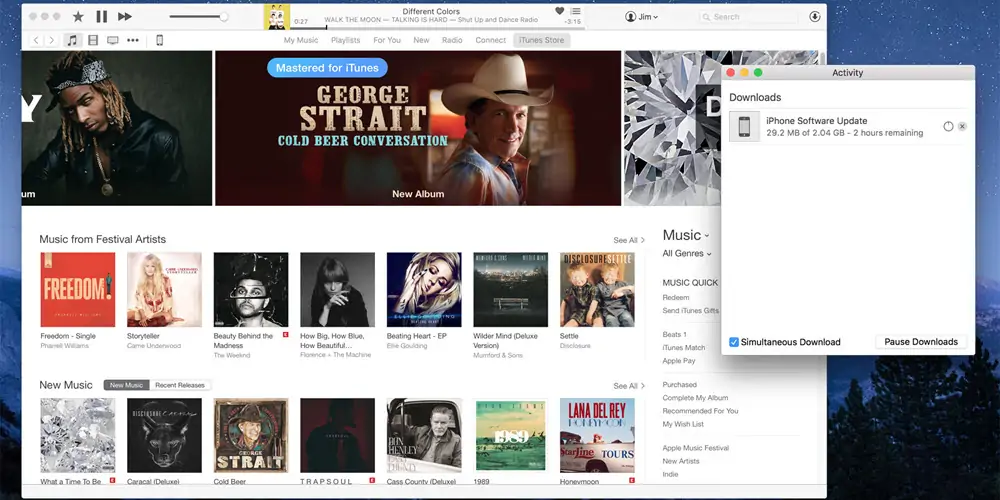Click the download progress circle in Activity
The image size is (1000, 500).
[948, 126]
